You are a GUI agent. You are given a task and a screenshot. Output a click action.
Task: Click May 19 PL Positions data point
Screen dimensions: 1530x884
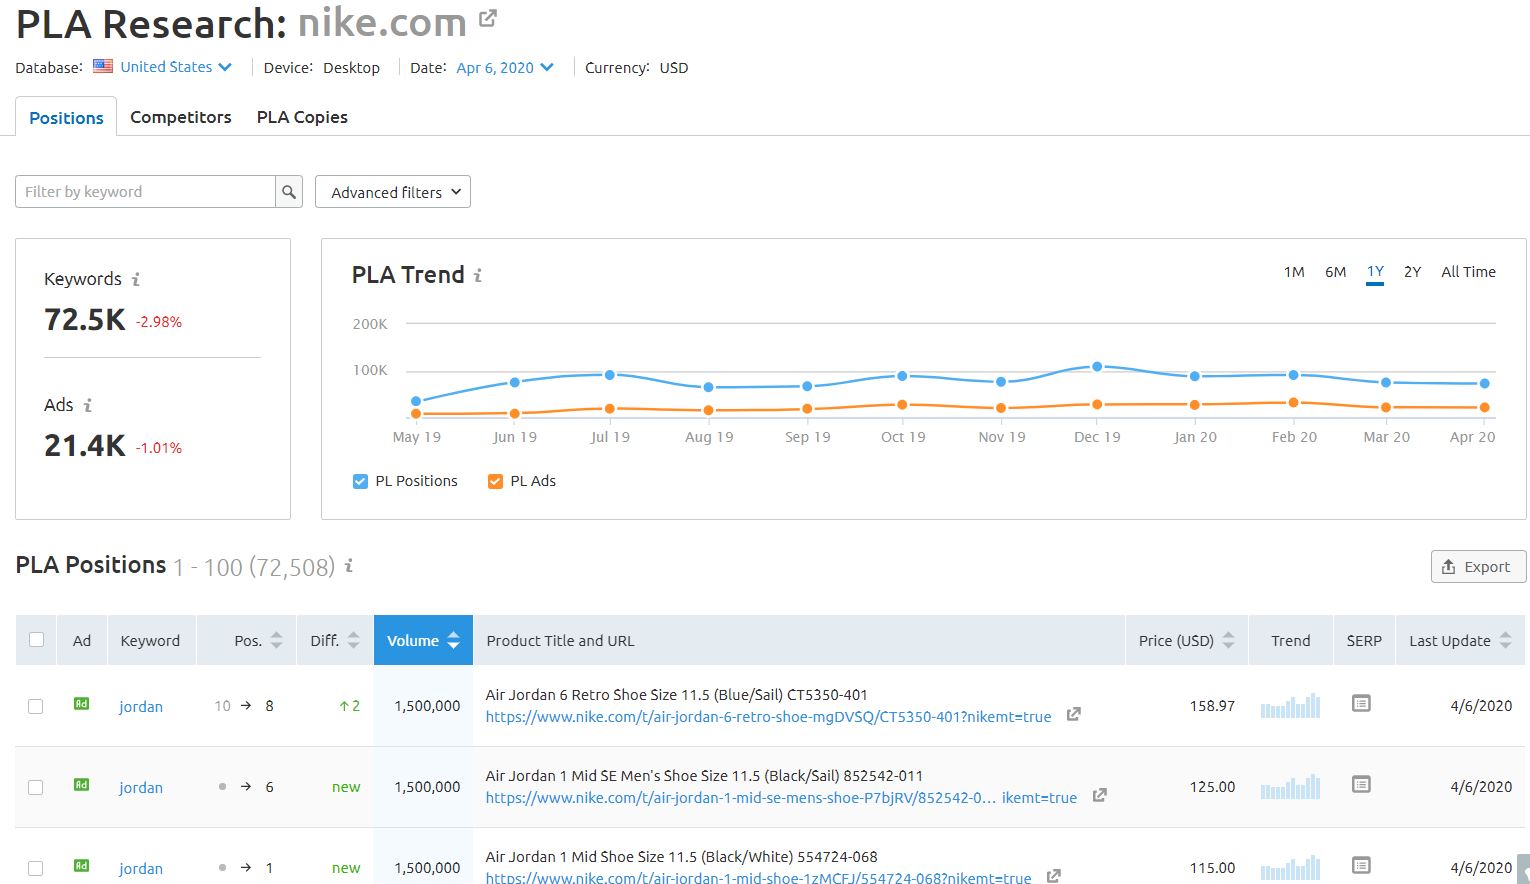pyautogui.click(x=416, y=401)
